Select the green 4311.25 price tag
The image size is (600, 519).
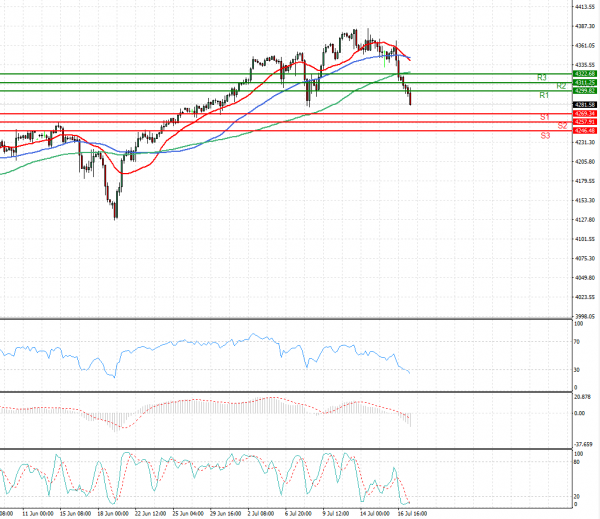[585, 83]
